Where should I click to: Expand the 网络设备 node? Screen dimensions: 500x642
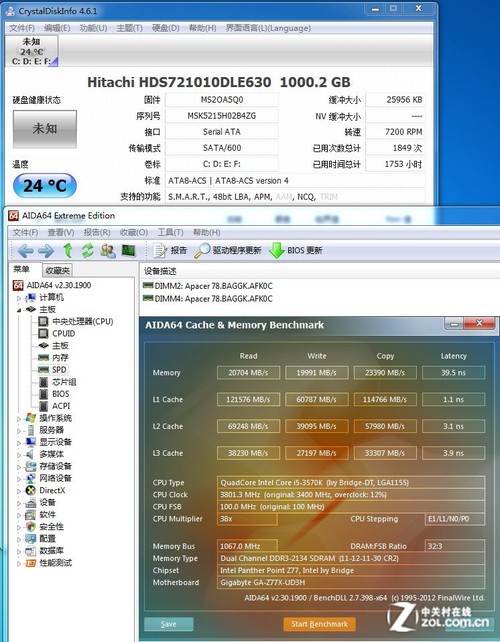click(19, 479)
